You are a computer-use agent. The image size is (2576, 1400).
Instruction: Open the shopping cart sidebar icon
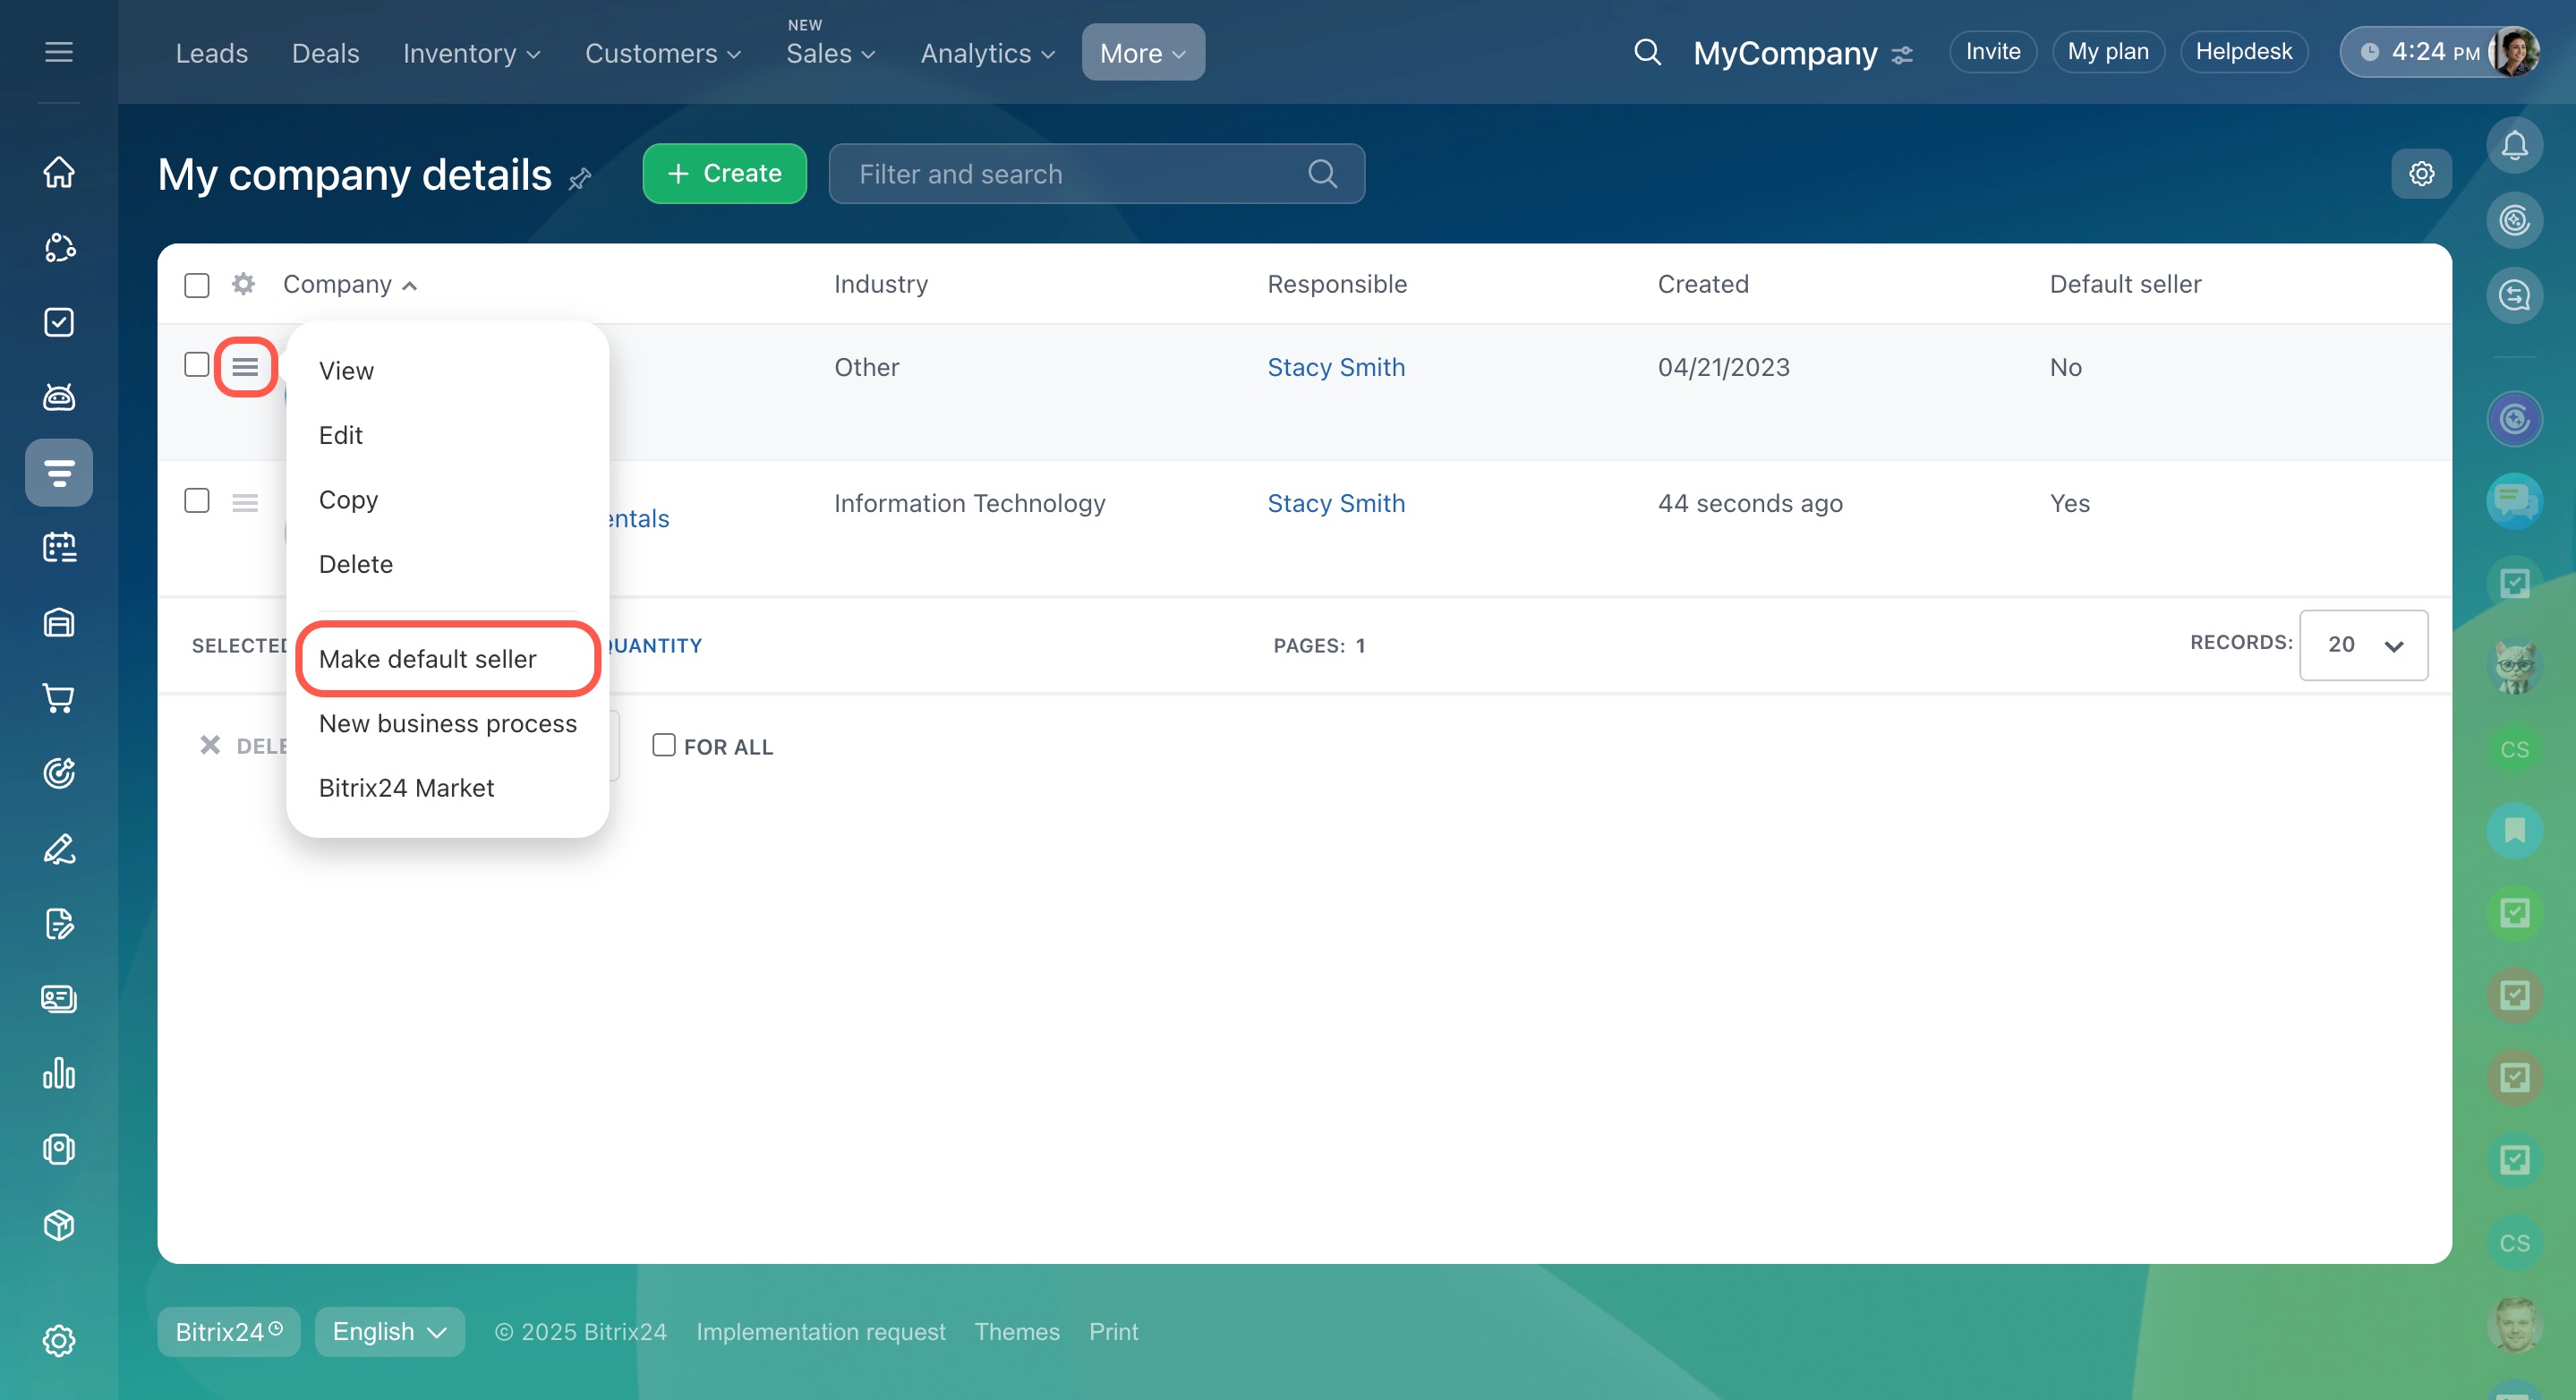point(59,698)
